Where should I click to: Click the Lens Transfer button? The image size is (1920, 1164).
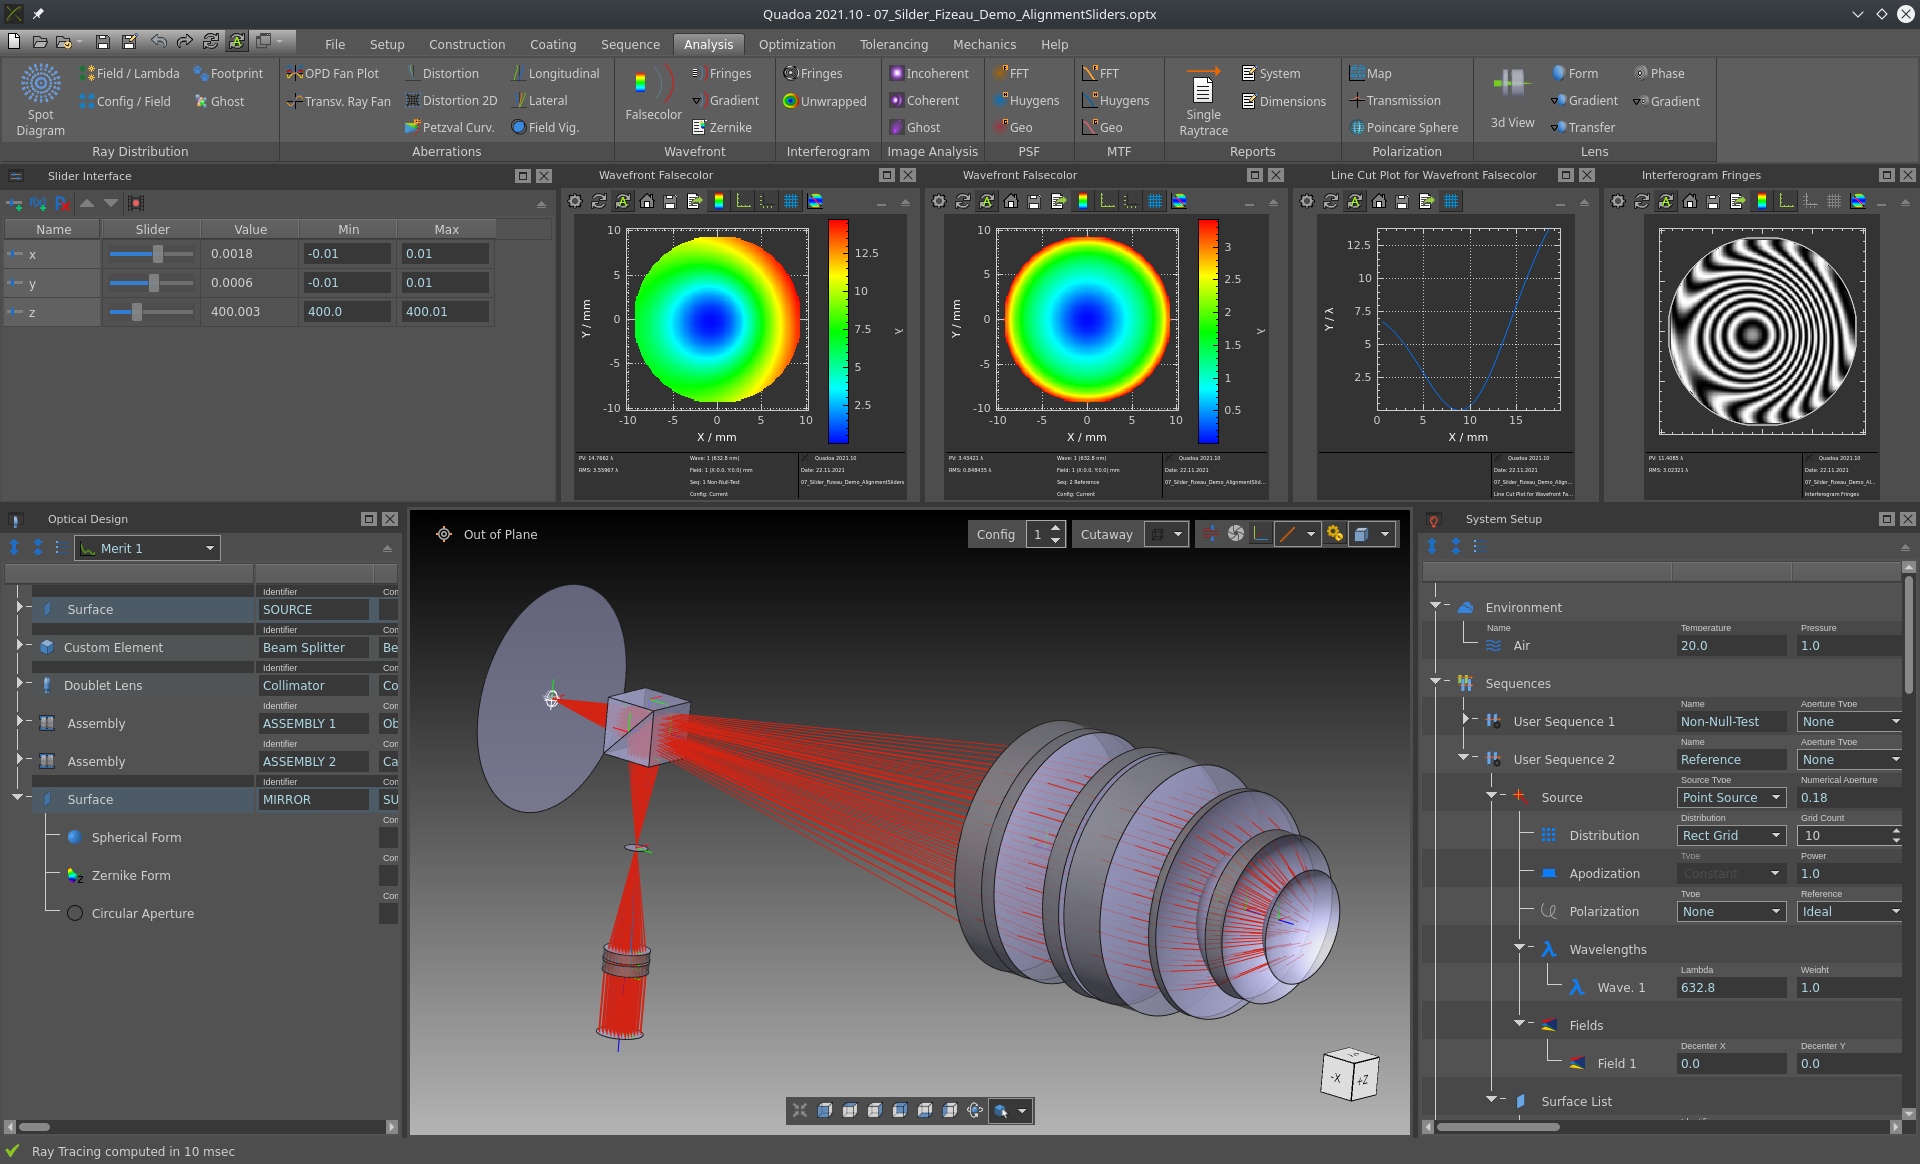click(x=1583, y=127)
